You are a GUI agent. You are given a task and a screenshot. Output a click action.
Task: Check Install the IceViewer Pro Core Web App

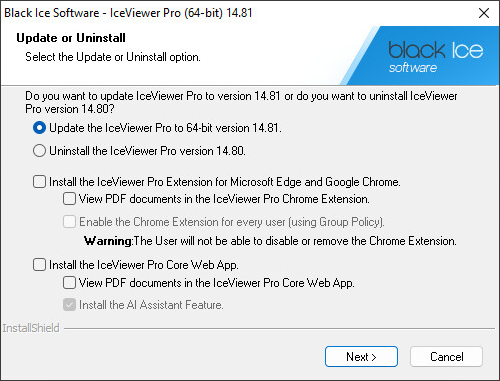coord(39,265)
